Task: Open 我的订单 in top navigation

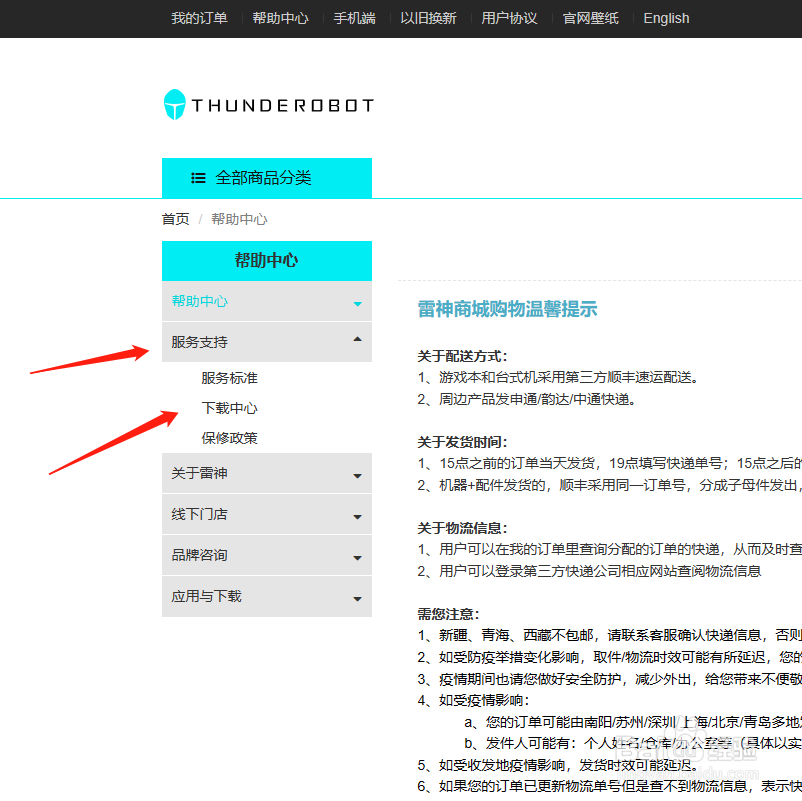Action: tap(199, 18)
